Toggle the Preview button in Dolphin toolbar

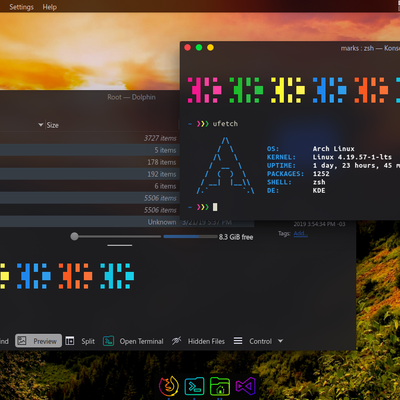[x=38, y=341]
